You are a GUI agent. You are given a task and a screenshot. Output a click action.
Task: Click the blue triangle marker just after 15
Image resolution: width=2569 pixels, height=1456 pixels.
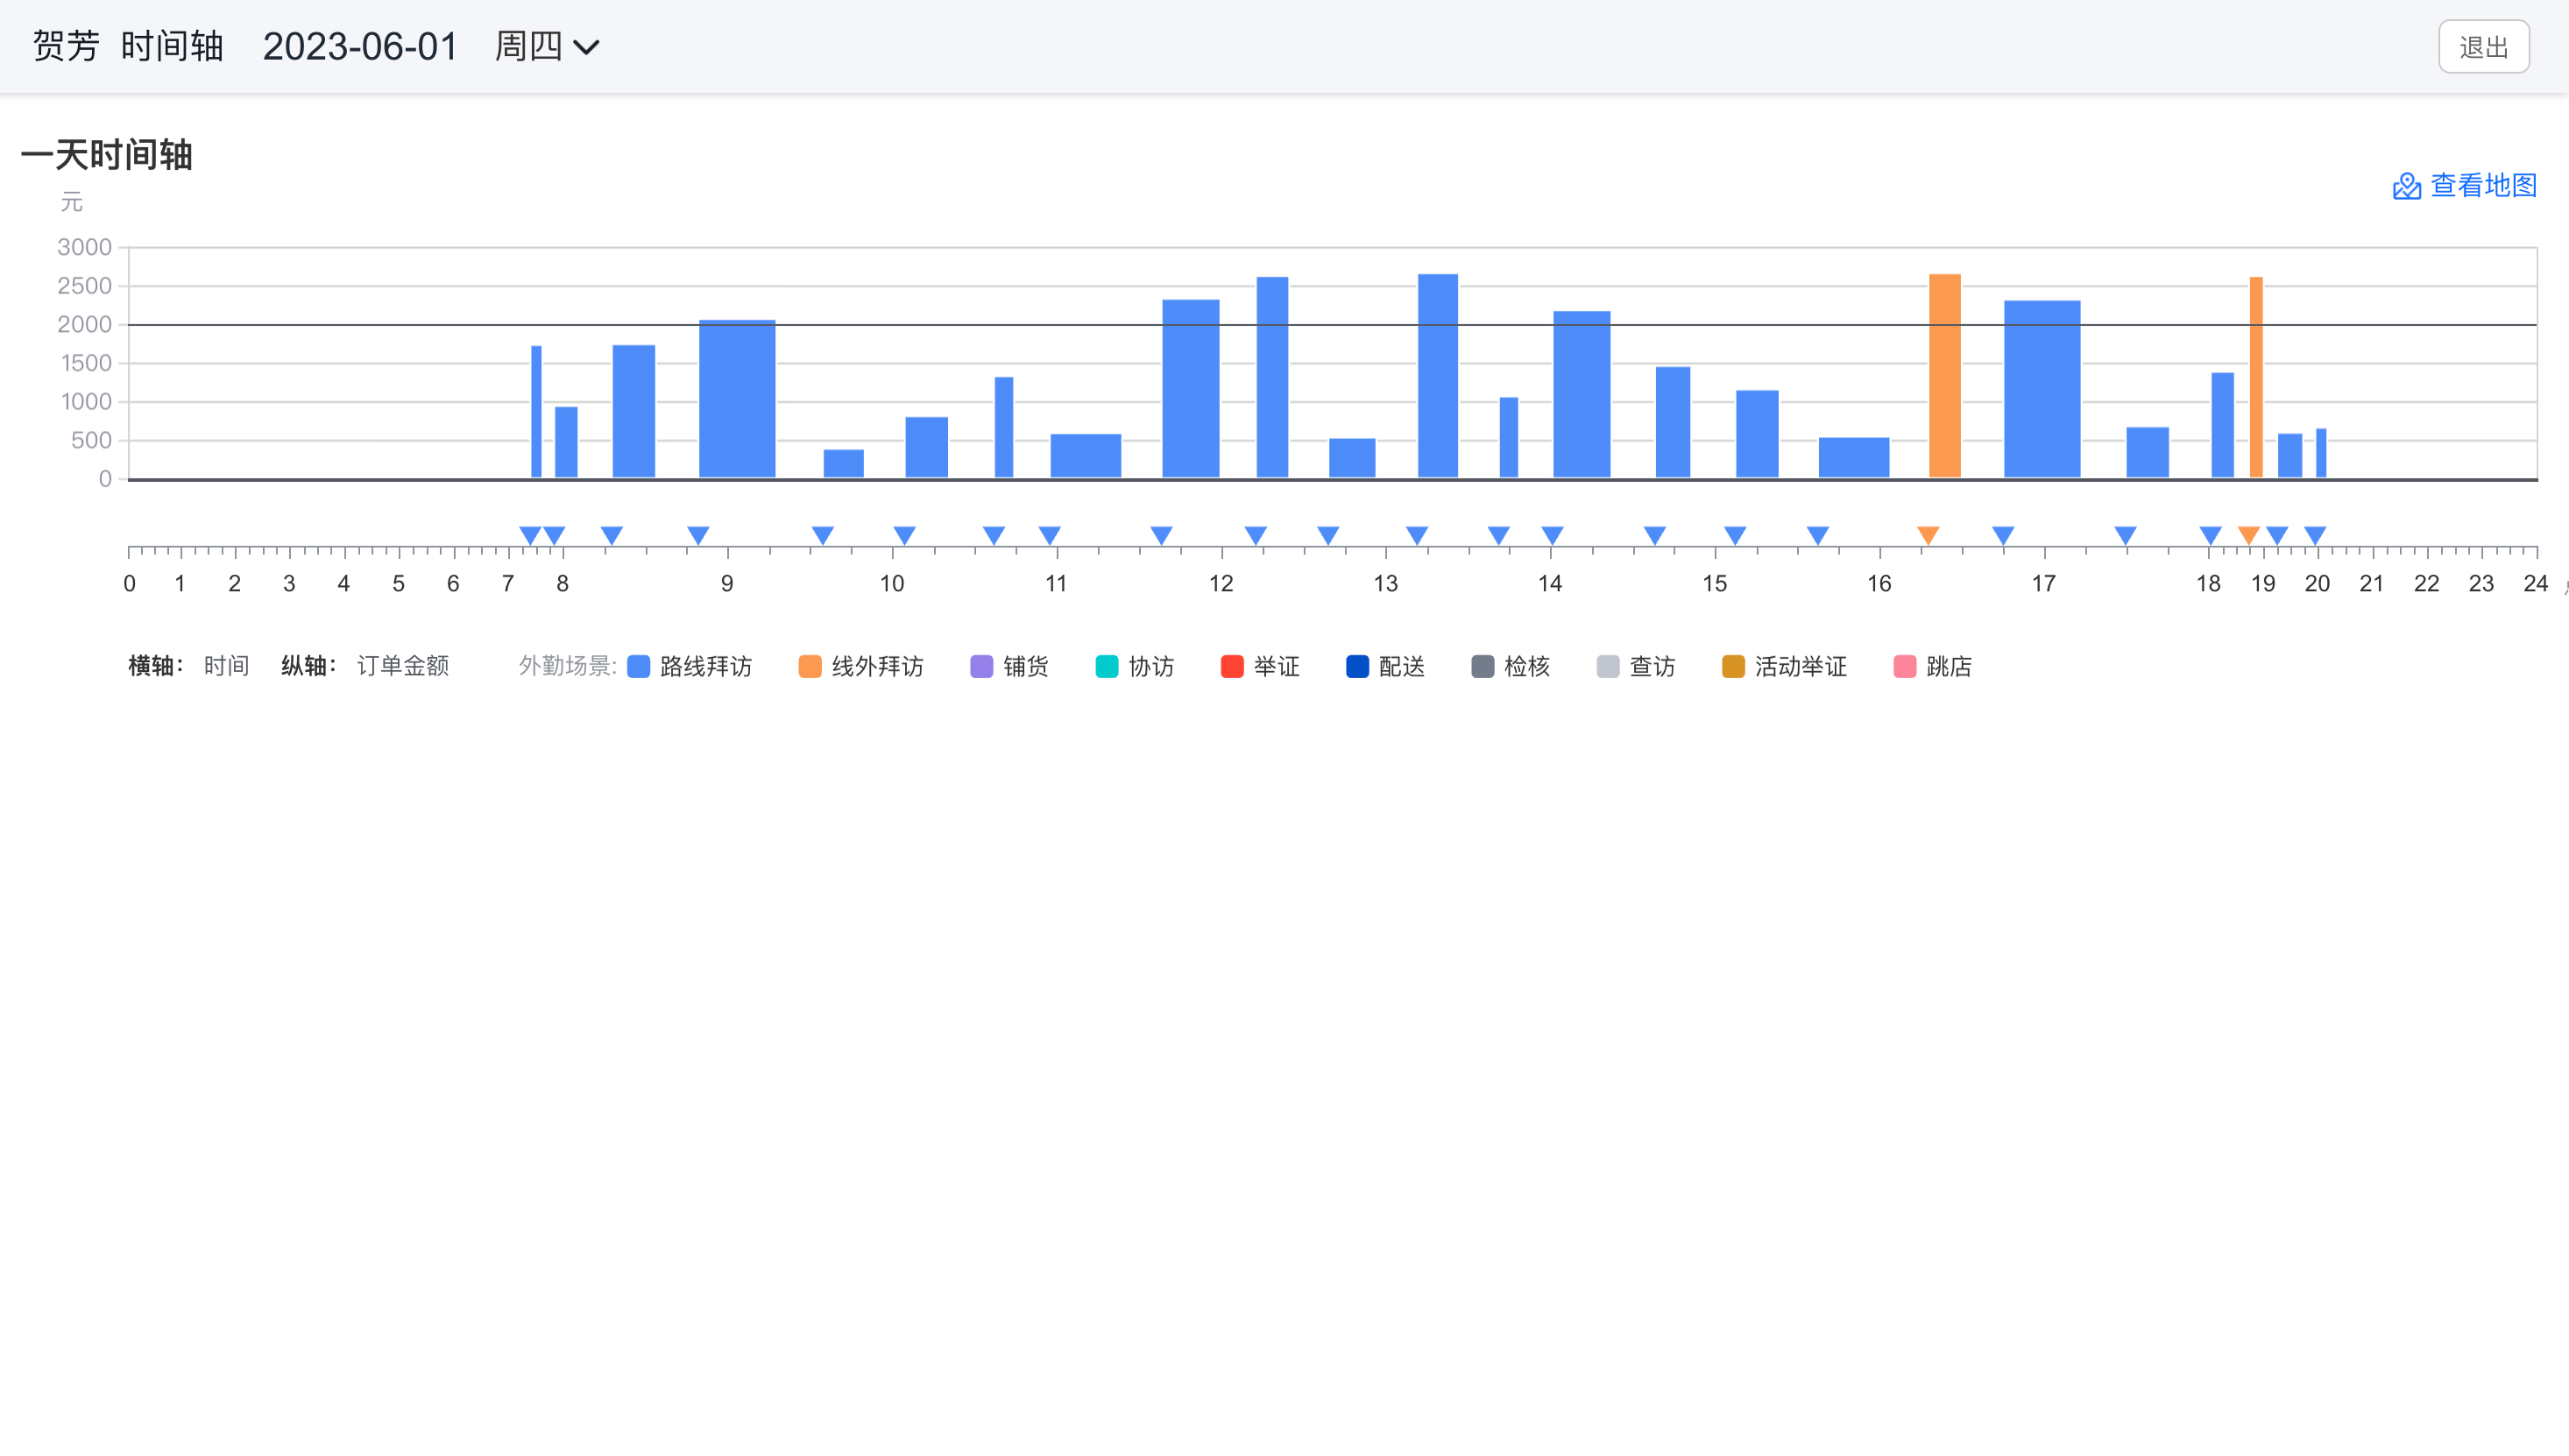(1735, 535)
